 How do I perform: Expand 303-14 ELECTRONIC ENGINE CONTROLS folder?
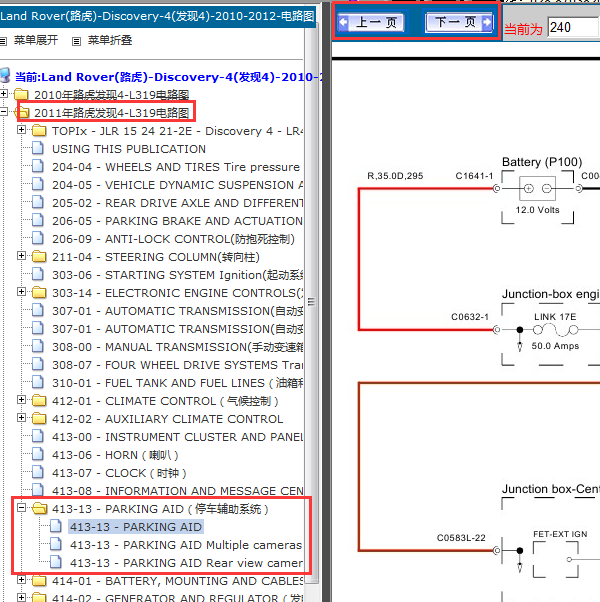[x=21, y=292]
